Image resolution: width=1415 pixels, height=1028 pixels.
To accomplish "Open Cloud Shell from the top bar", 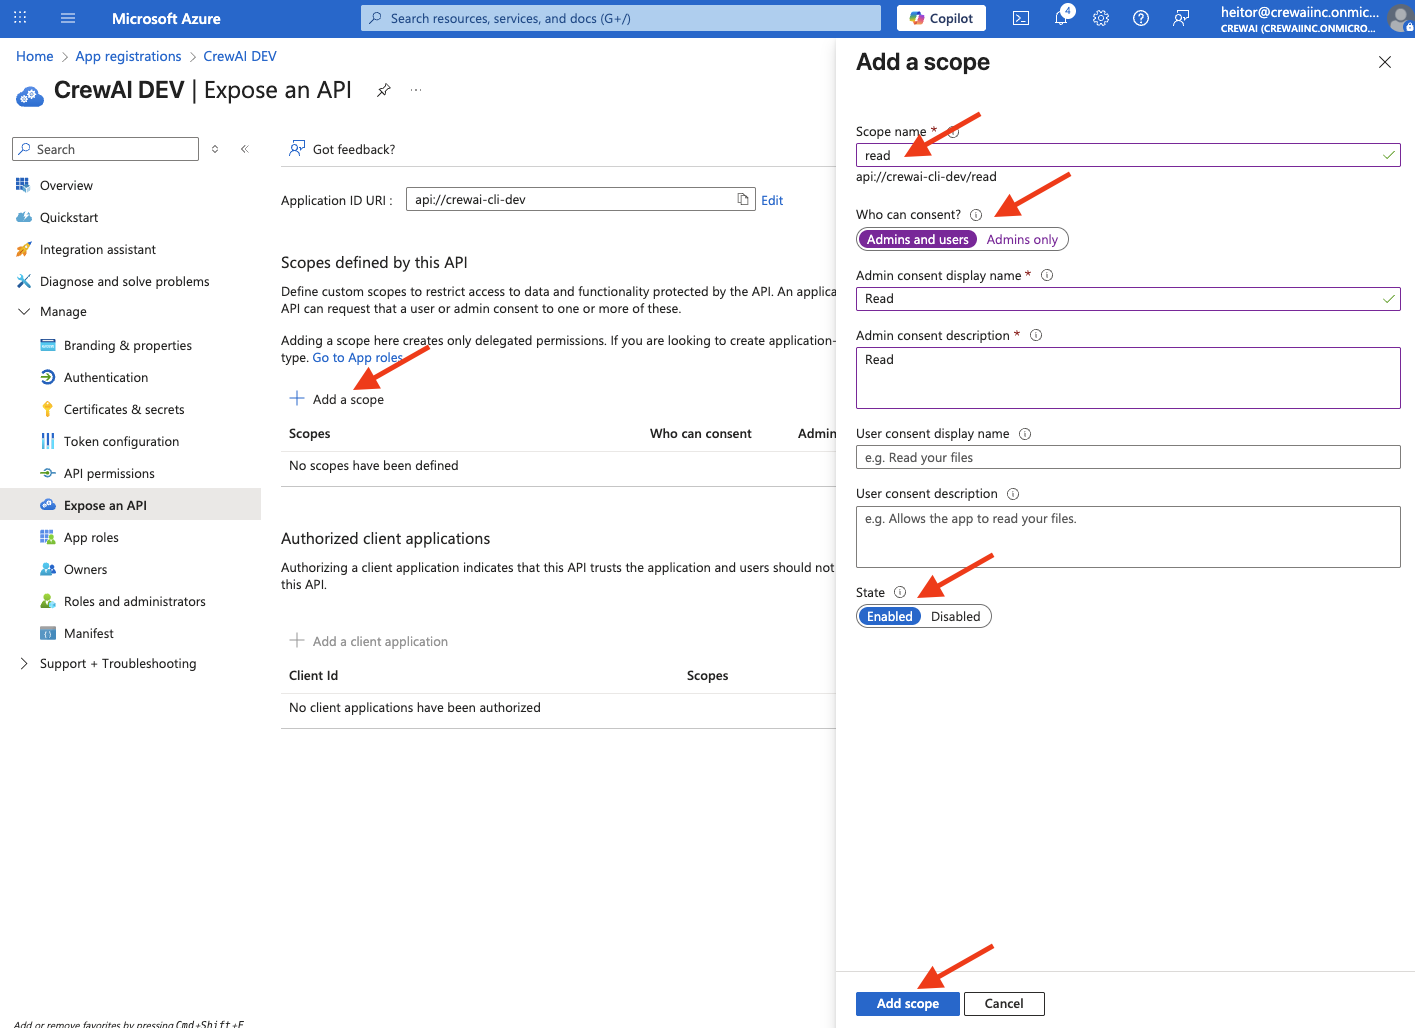I will point(1020,18).
